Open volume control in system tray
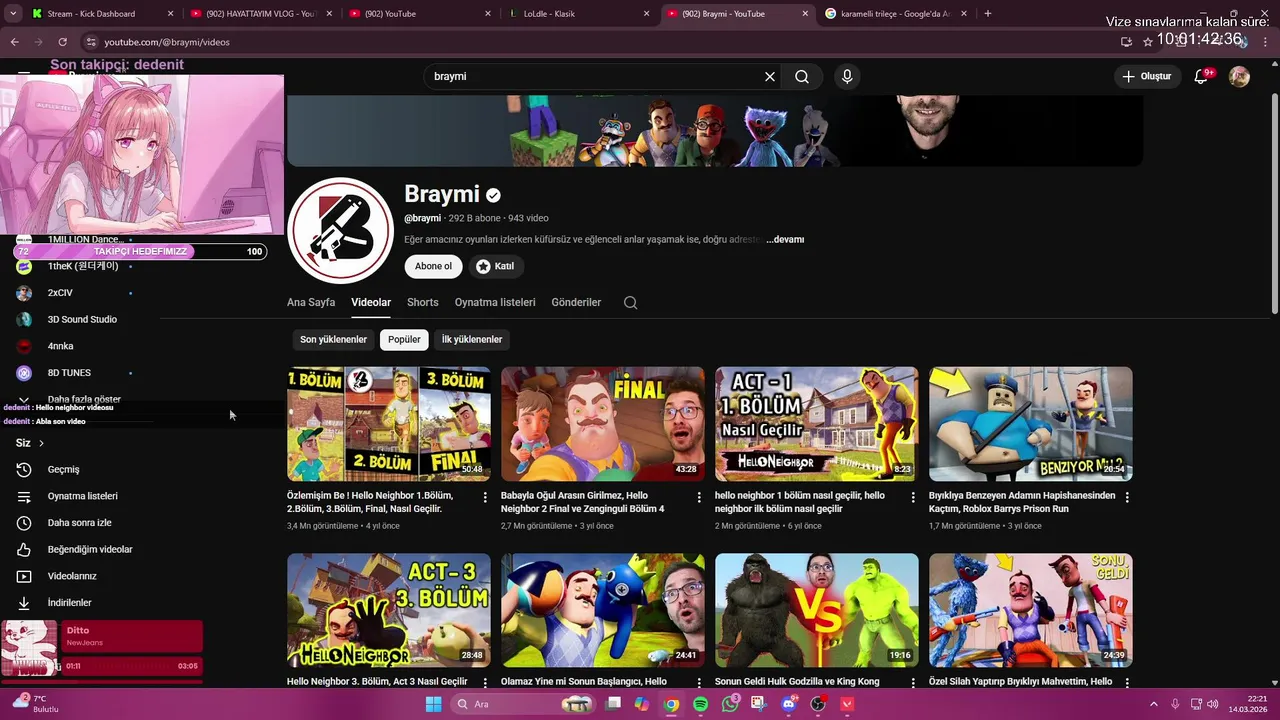Viewport: 1280px width, 720px height. pos(1215,704)
